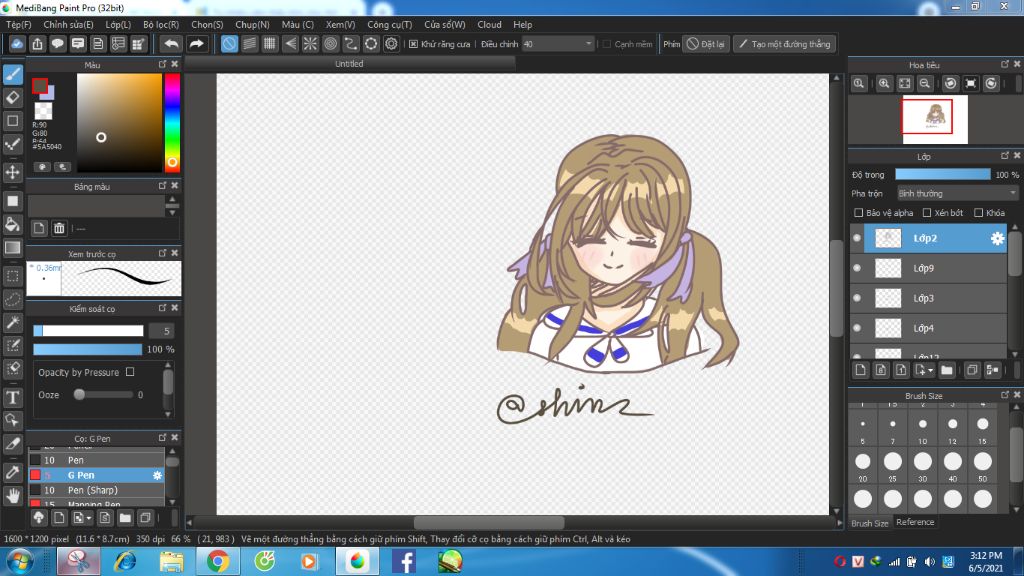The height and width of the screenshot is (576, 1024).
Task: Enable radial snap guide
Action: (x=310, y=44)
